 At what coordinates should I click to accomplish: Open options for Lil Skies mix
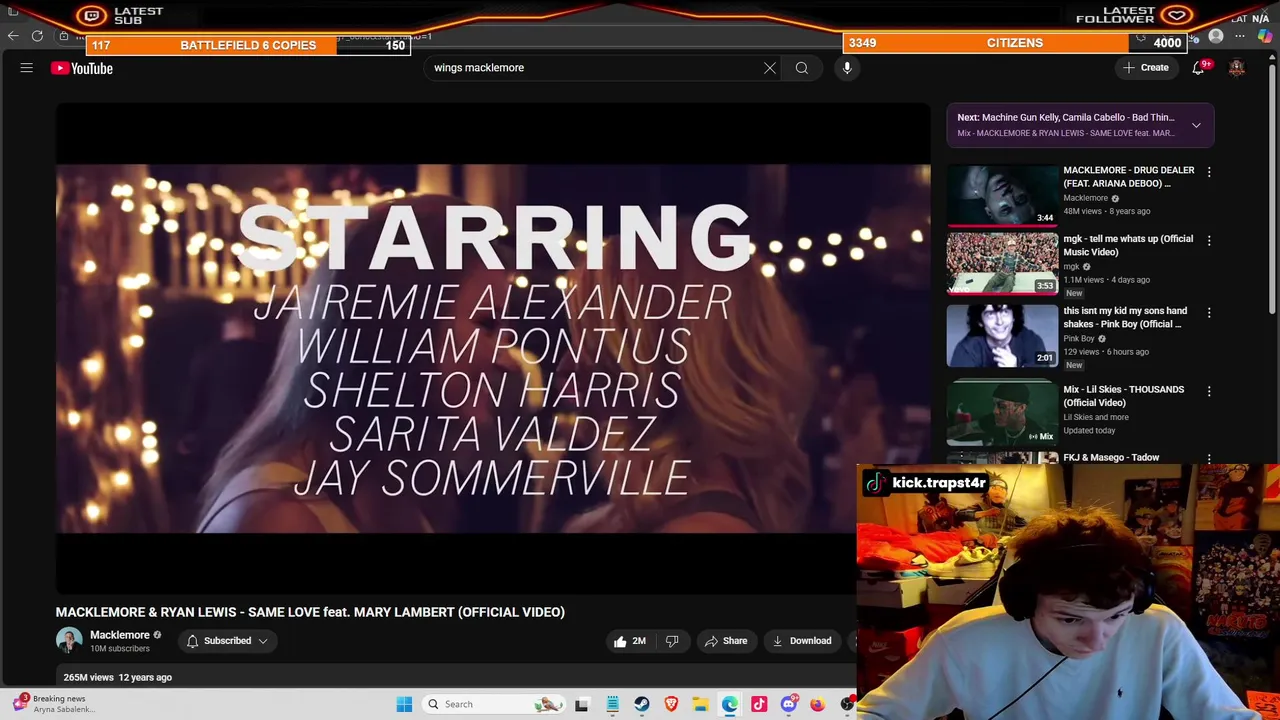1209,391
